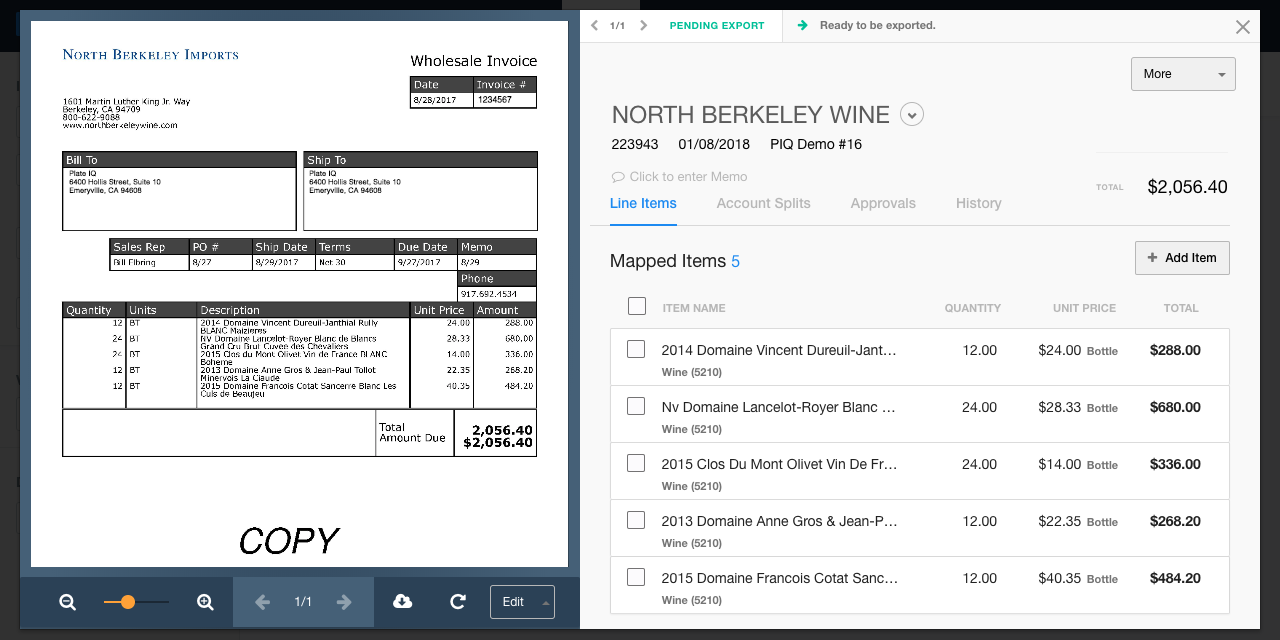The width and height of the screenshot is (1280, 640).
Task: Click to enter Memo field
Action: [x=688, y=177]
